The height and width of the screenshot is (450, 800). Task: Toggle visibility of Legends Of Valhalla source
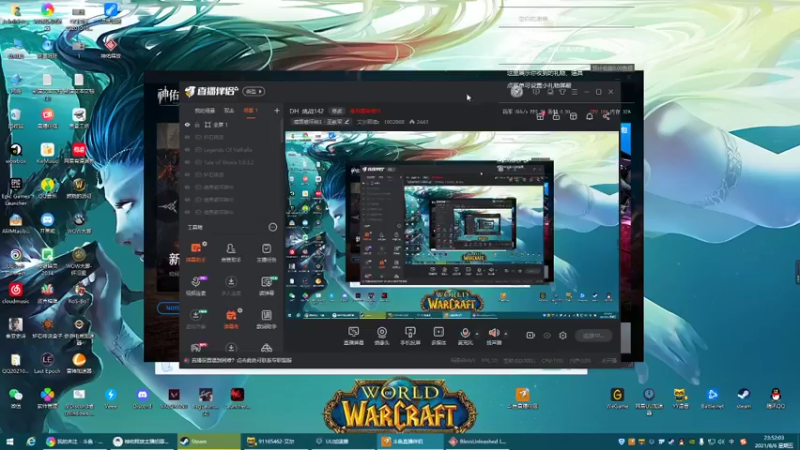click(187, 150)
